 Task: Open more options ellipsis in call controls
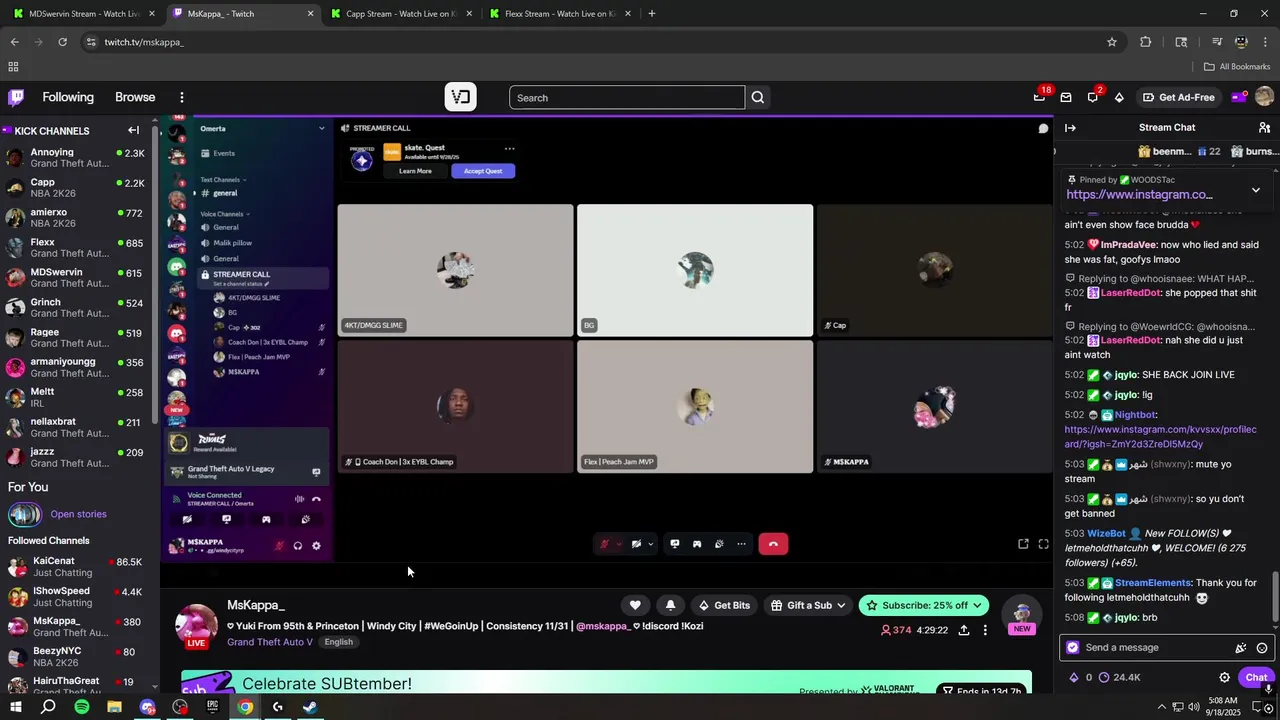[741, 544]
